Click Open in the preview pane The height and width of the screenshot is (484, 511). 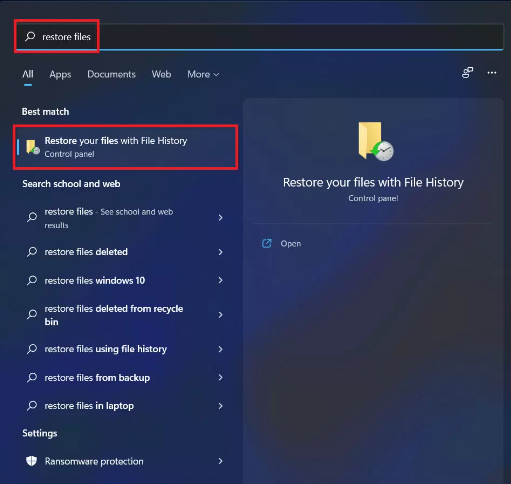coord(291,244)
